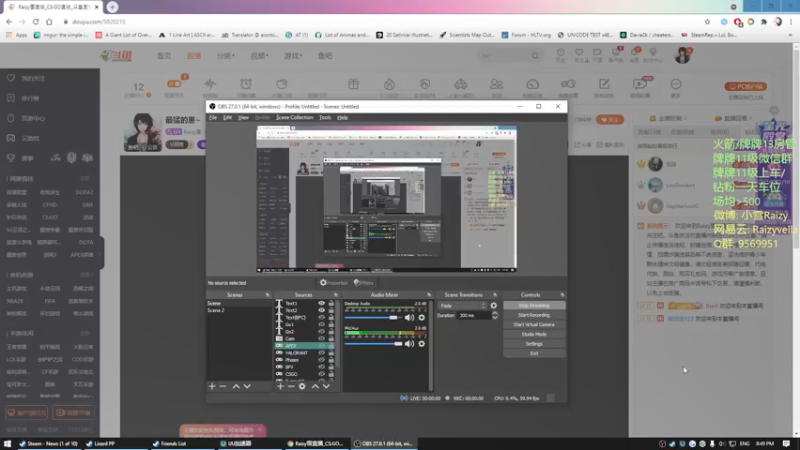Lock the Text1 source
This screenshot has height=450, width=800.
331,303
